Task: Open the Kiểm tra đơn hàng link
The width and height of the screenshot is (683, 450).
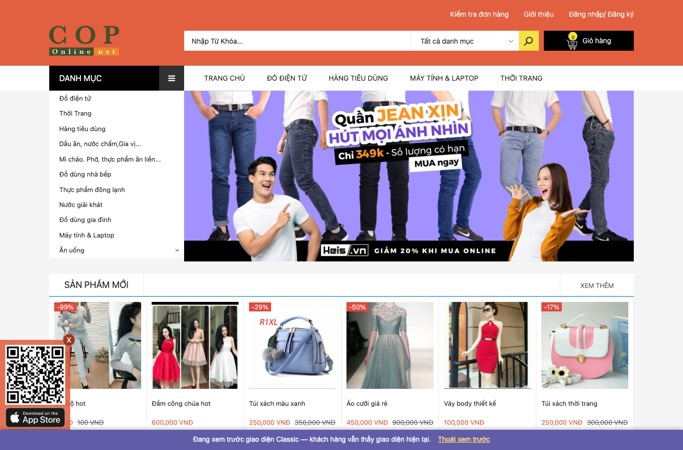Action: pos(479,14)
